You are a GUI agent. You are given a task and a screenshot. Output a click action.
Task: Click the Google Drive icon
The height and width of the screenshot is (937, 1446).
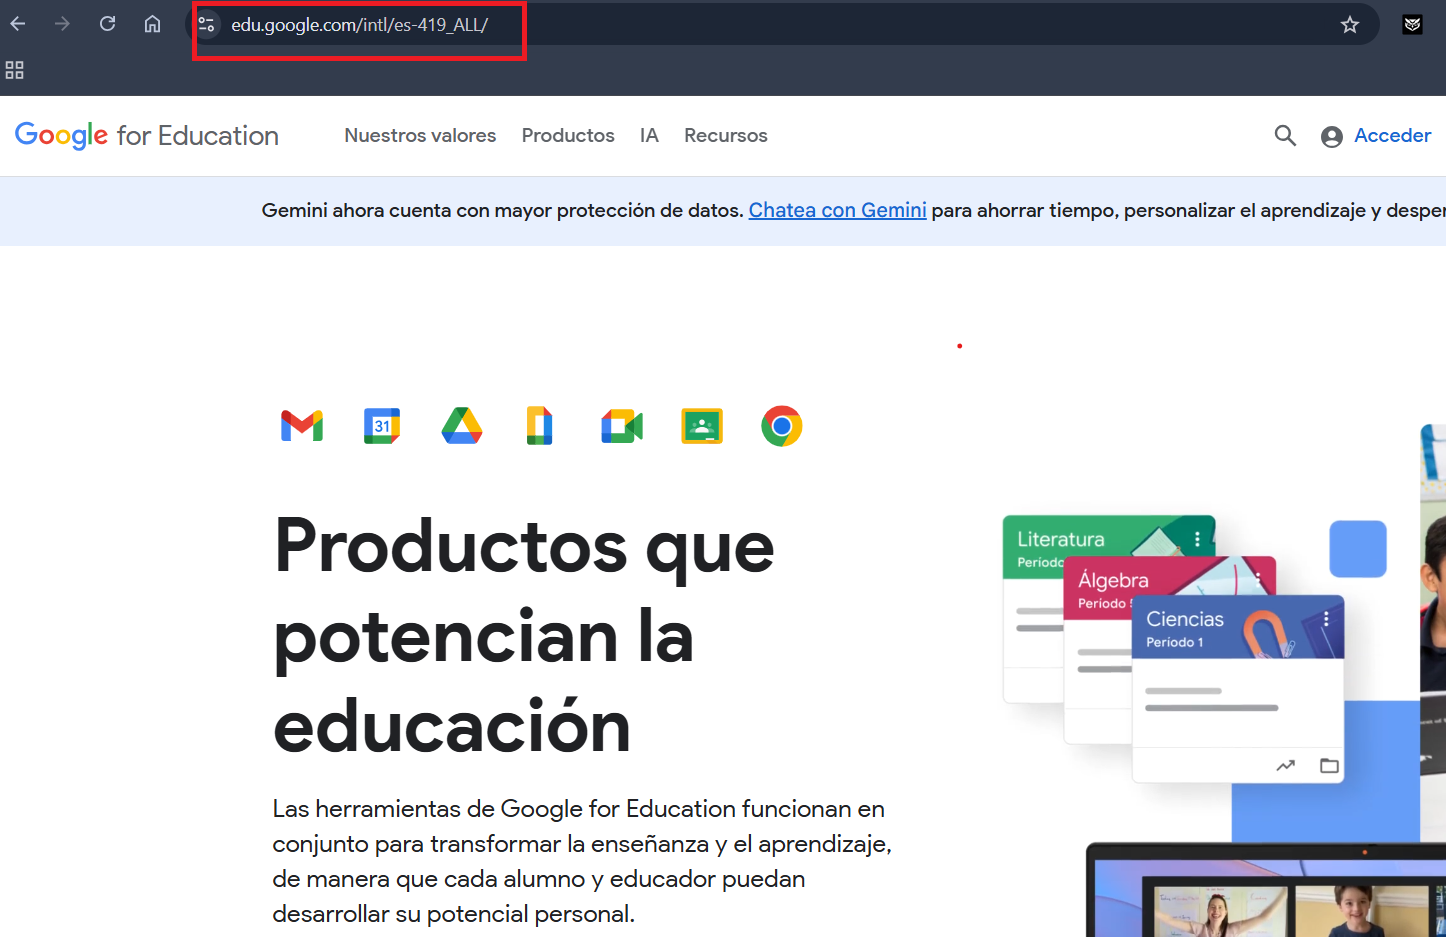click(x=462, y=426)
